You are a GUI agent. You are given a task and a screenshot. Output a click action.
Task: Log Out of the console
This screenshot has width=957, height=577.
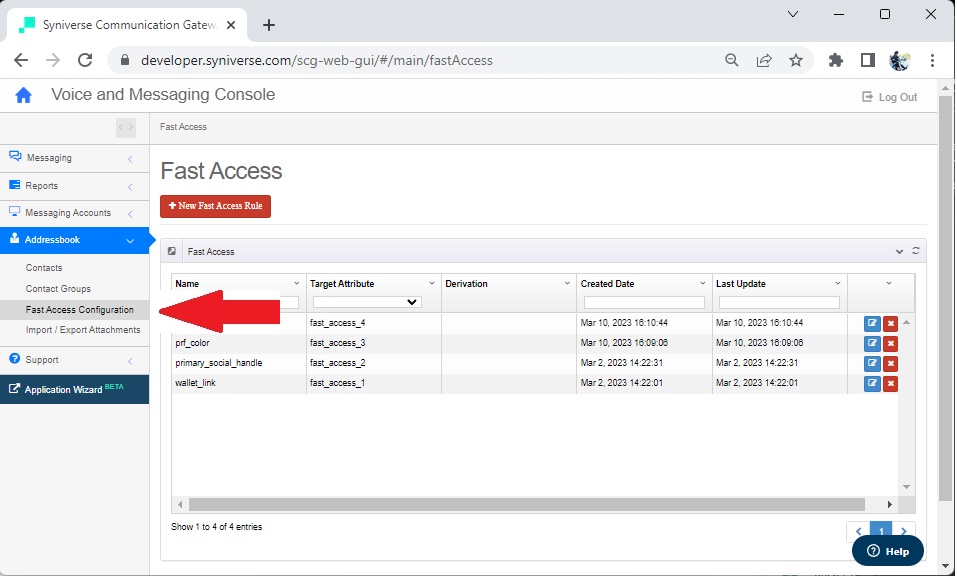tap(890, 97)
